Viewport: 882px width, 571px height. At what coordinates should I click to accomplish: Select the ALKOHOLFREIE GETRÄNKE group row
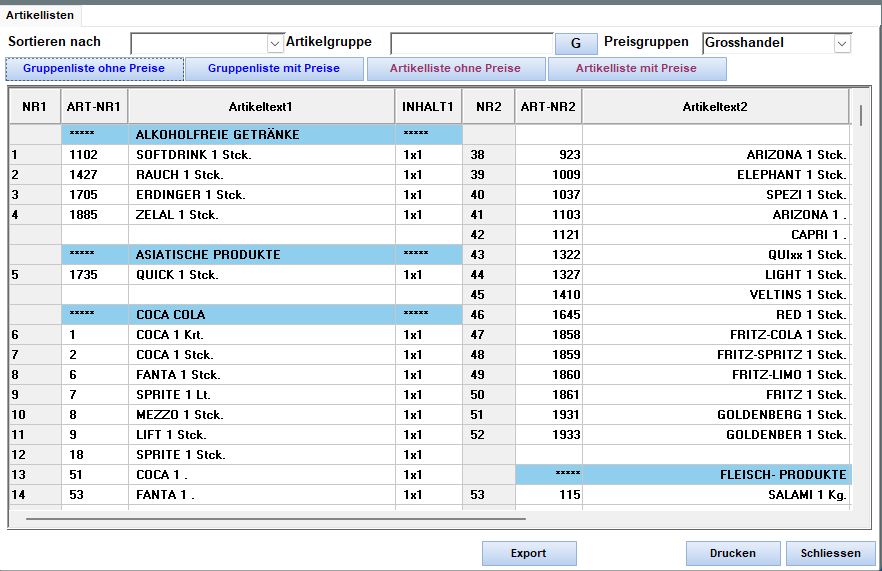[x=217, y=135]
